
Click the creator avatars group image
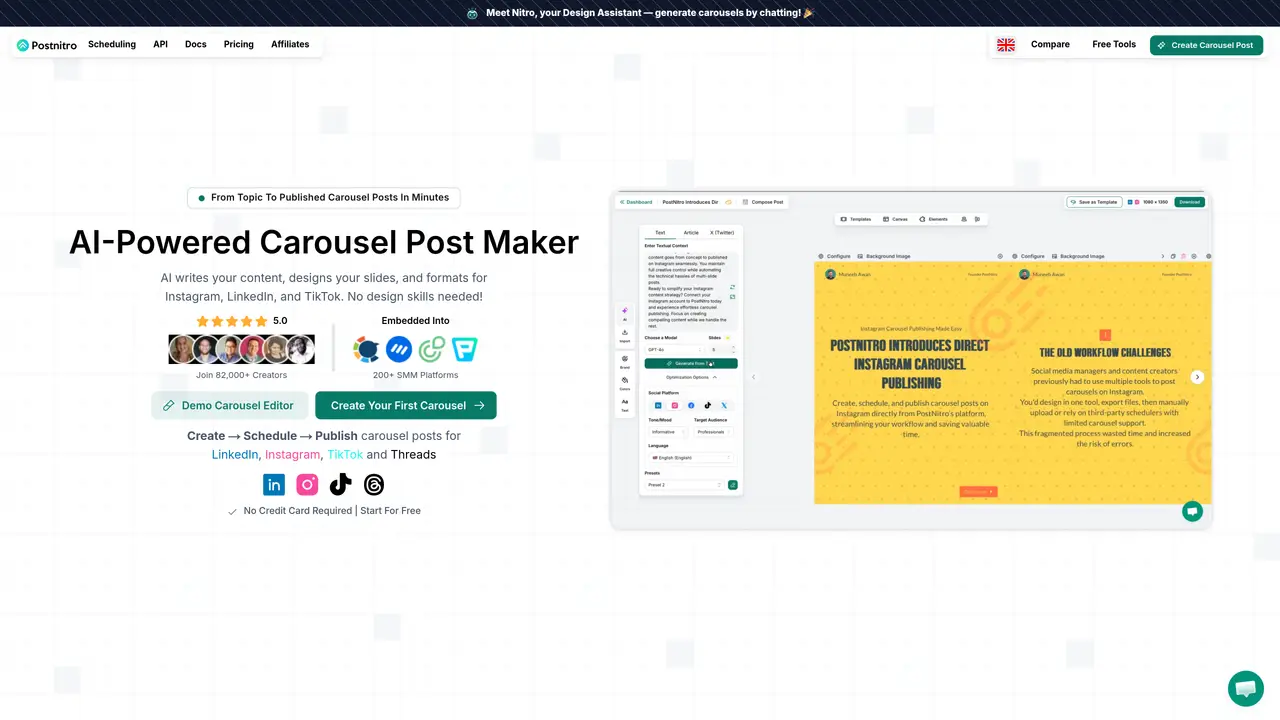point(241,349)
